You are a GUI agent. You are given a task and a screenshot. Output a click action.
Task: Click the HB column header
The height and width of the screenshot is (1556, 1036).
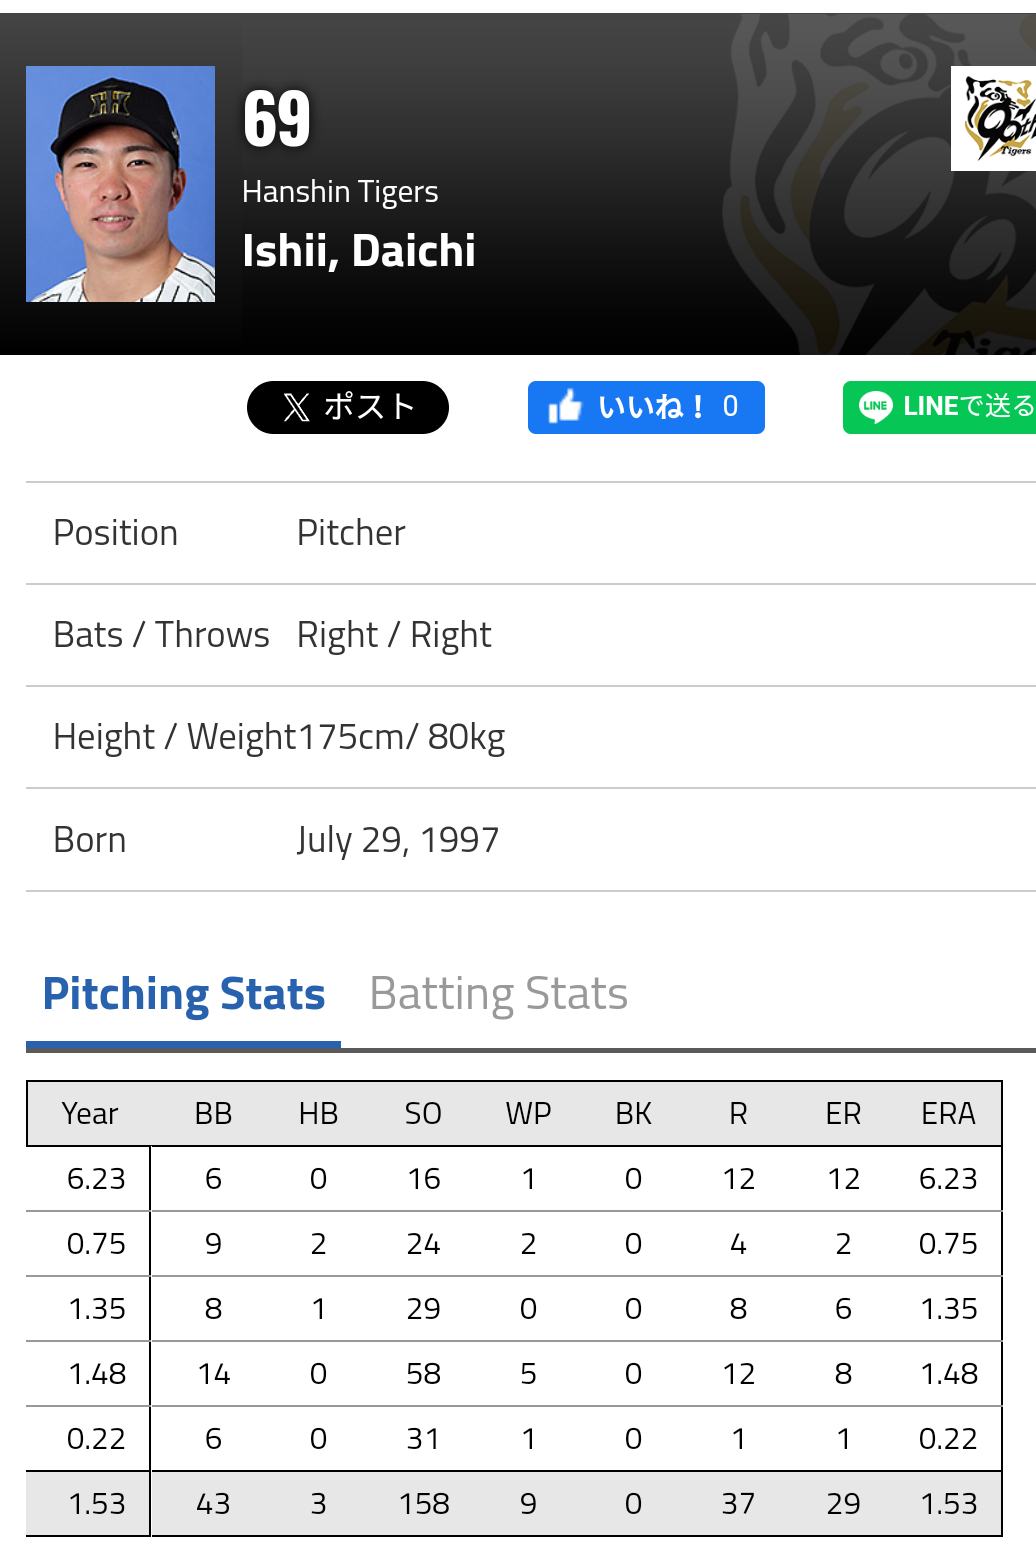[x=318, y=1114]
